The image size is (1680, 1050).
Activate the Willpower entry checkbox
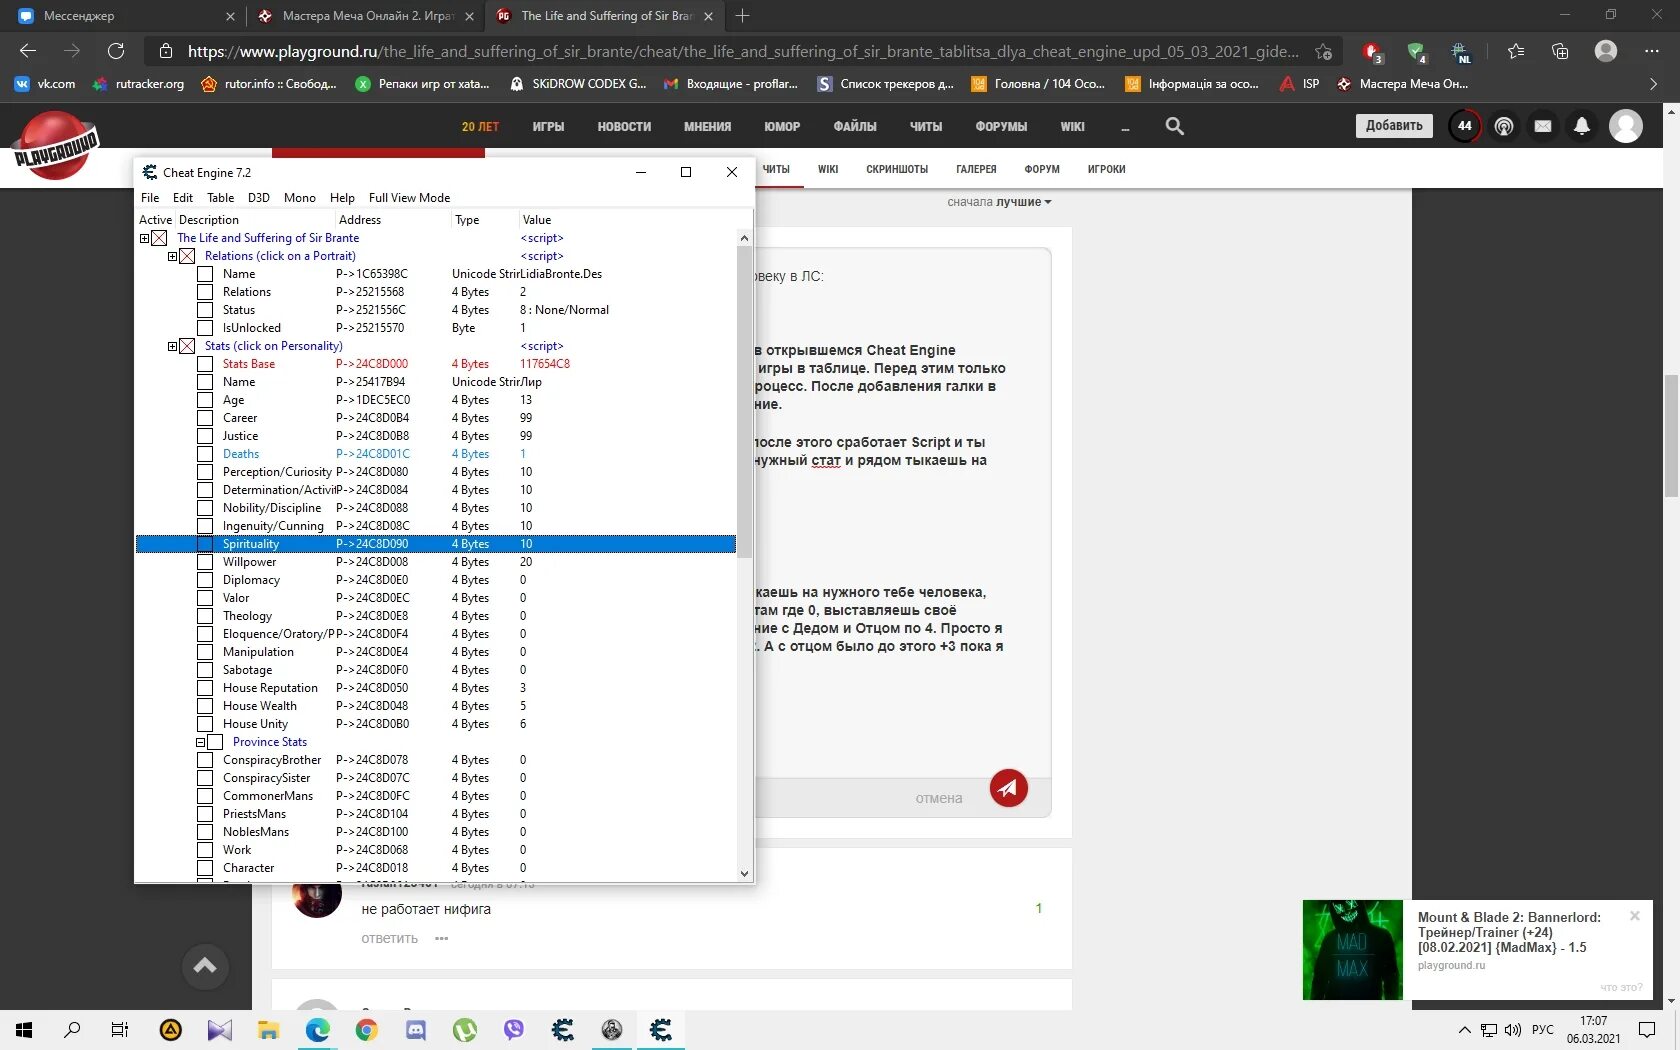[205, 562]
